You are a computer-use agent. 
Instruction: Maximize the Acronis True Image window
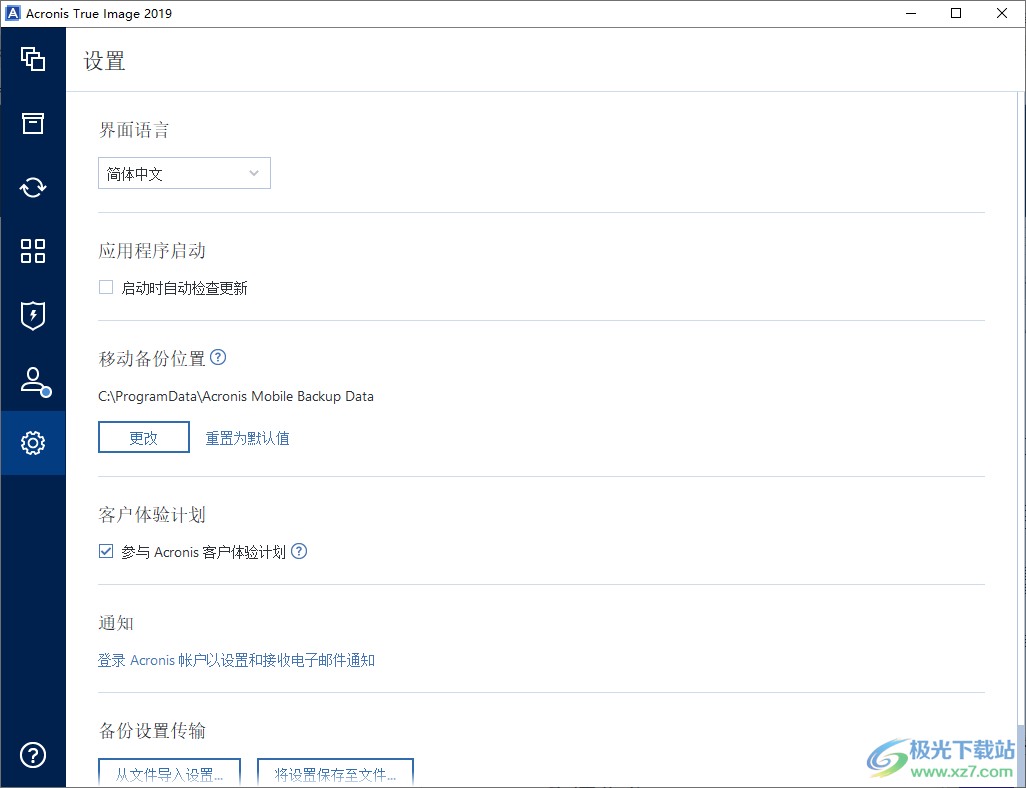point(956,13)
